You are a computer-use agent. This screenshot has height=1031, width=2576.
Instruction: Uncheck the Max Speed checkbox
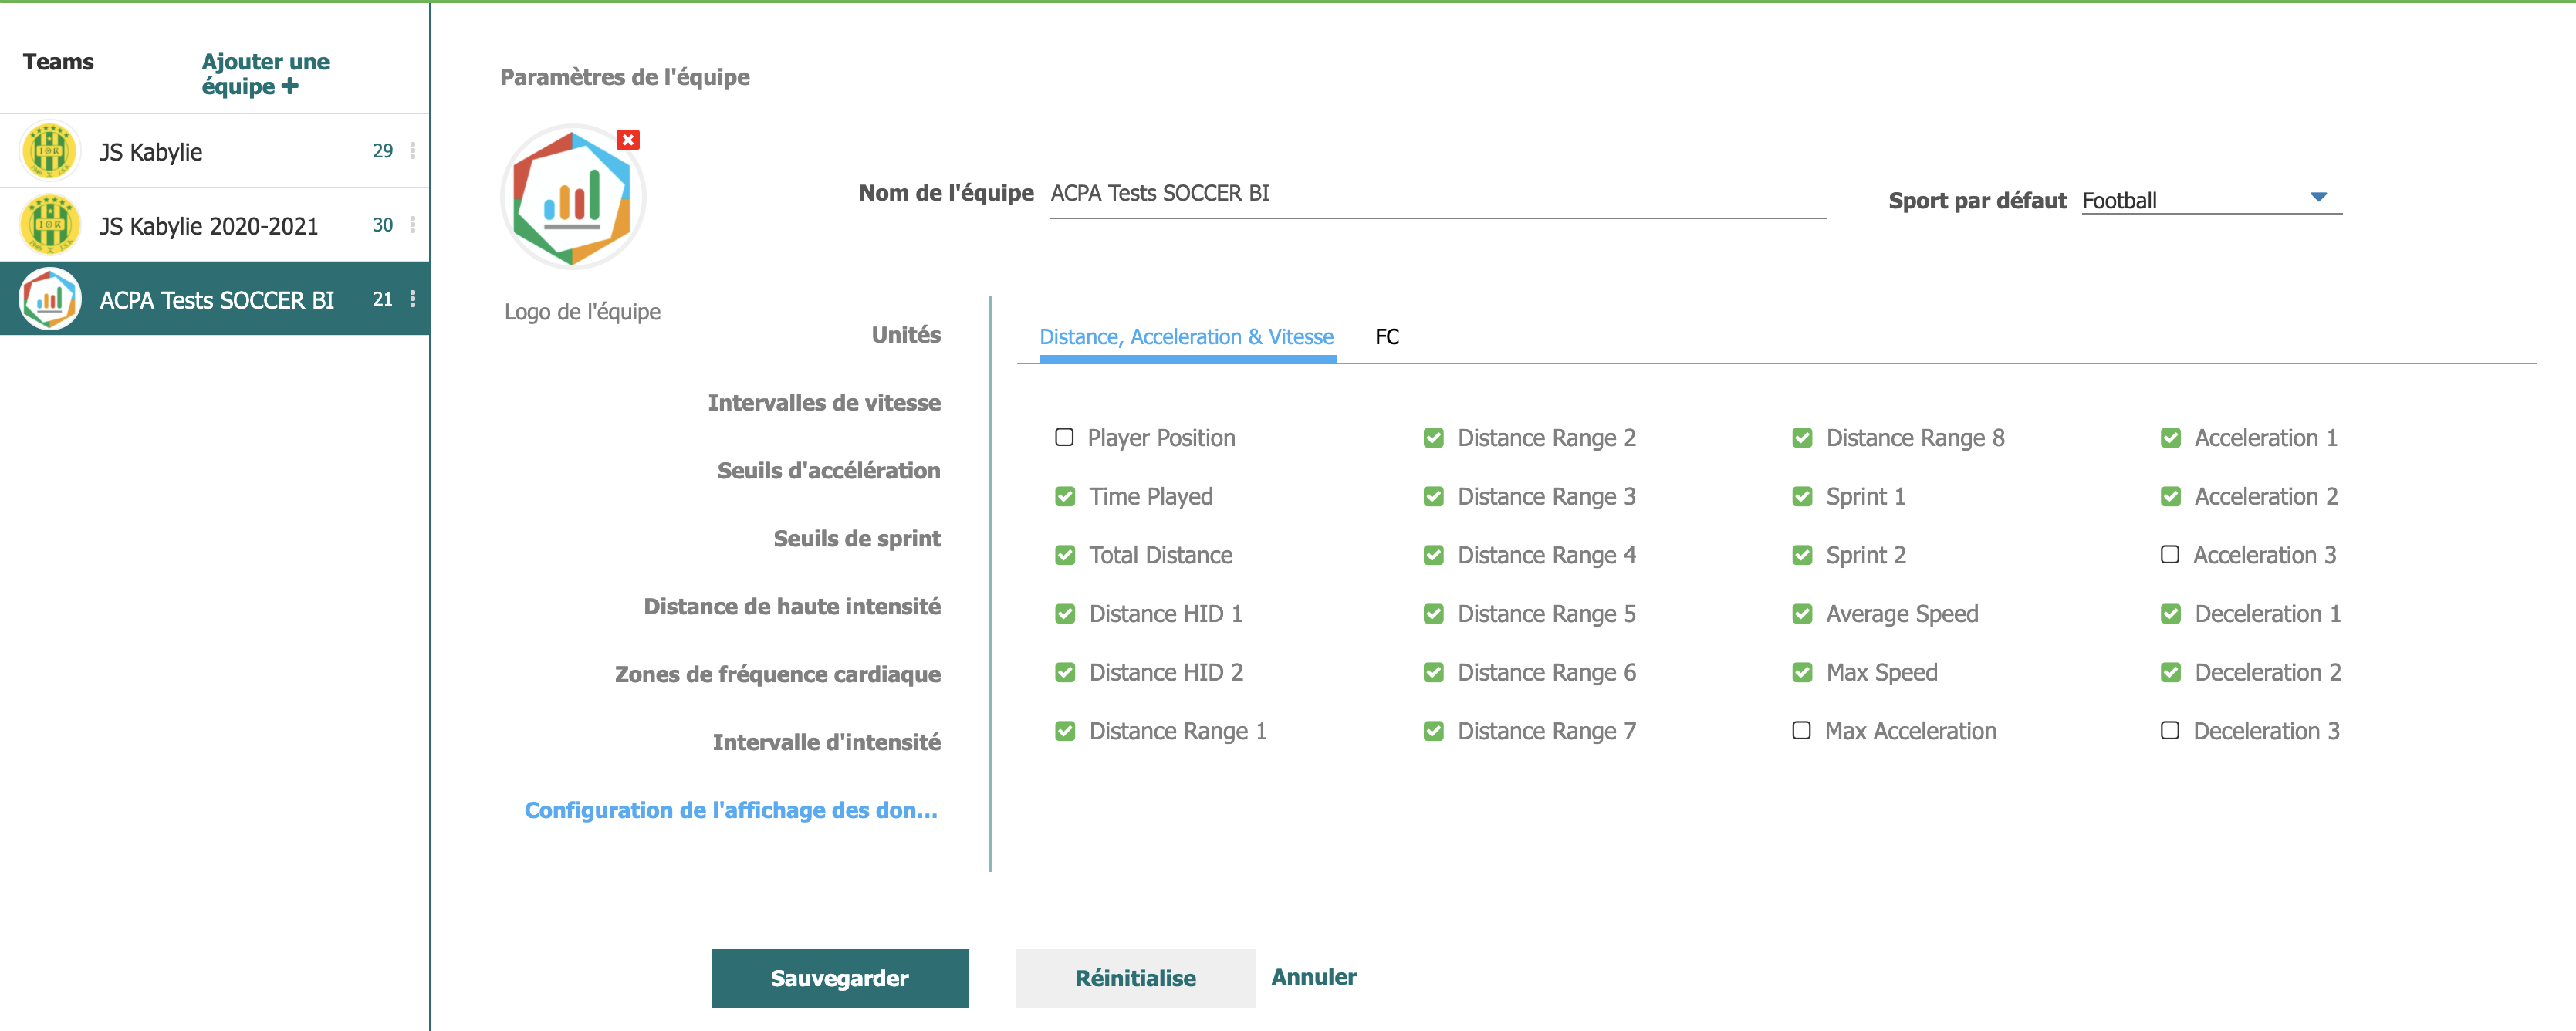click(1801, 672)
